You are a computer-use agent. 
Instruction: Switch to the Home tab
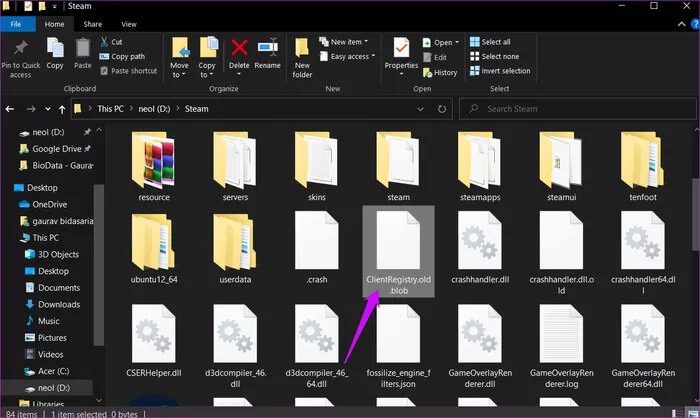[54, 24]
